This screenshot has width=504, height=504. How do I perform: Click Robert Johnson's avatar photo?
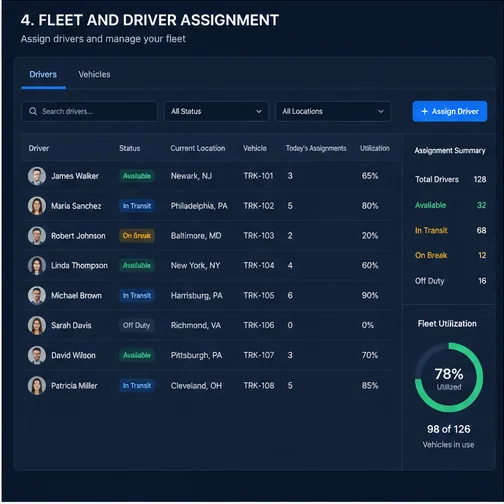coord(37,236)
